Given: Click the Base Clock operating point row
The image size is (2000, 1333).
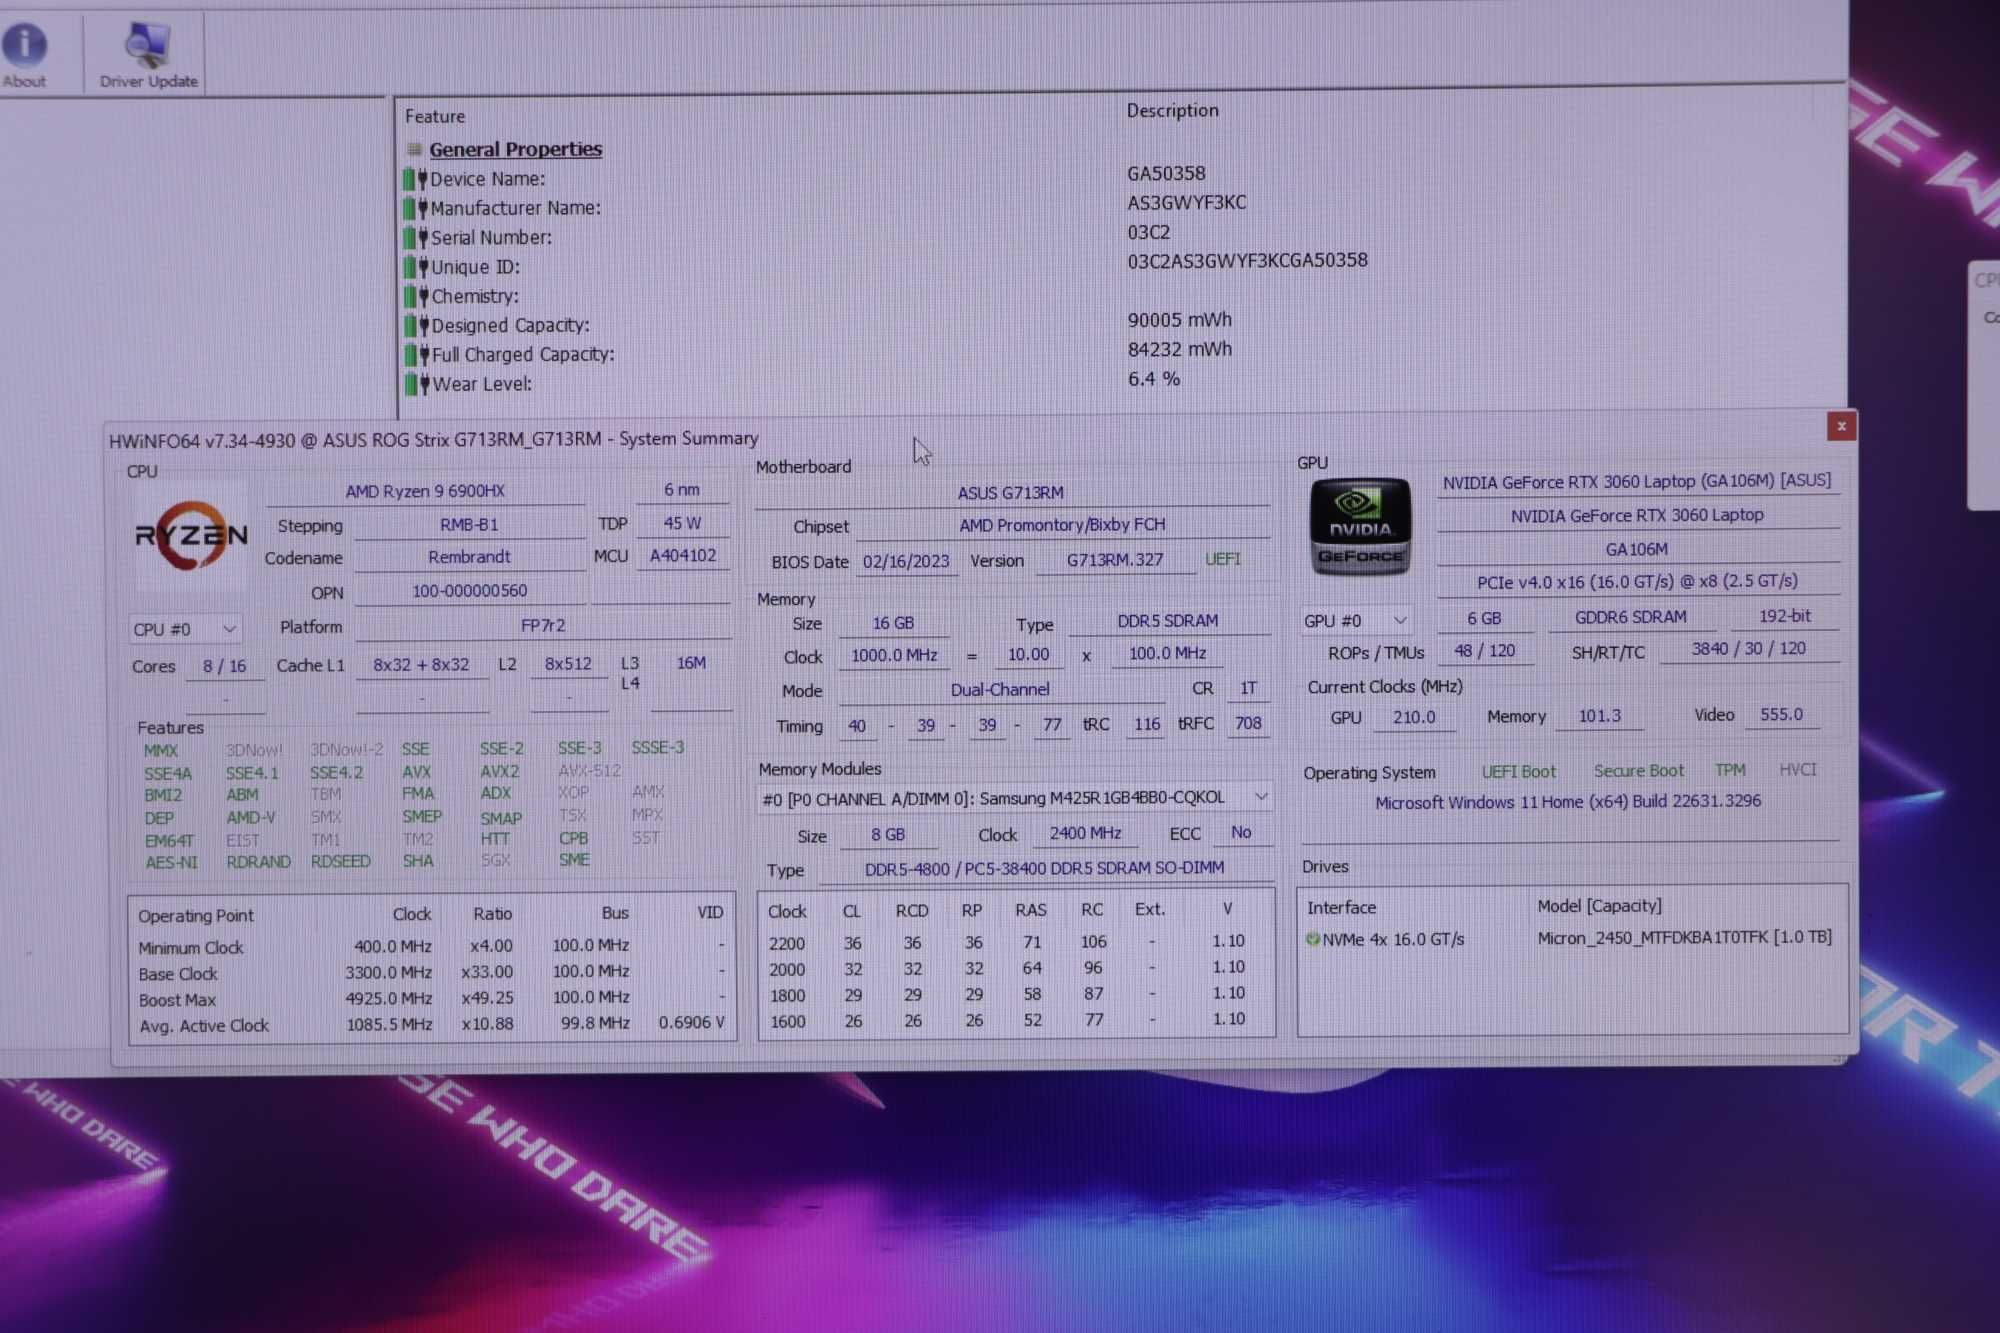Looking at the screenshot, I should coord(431,973).
